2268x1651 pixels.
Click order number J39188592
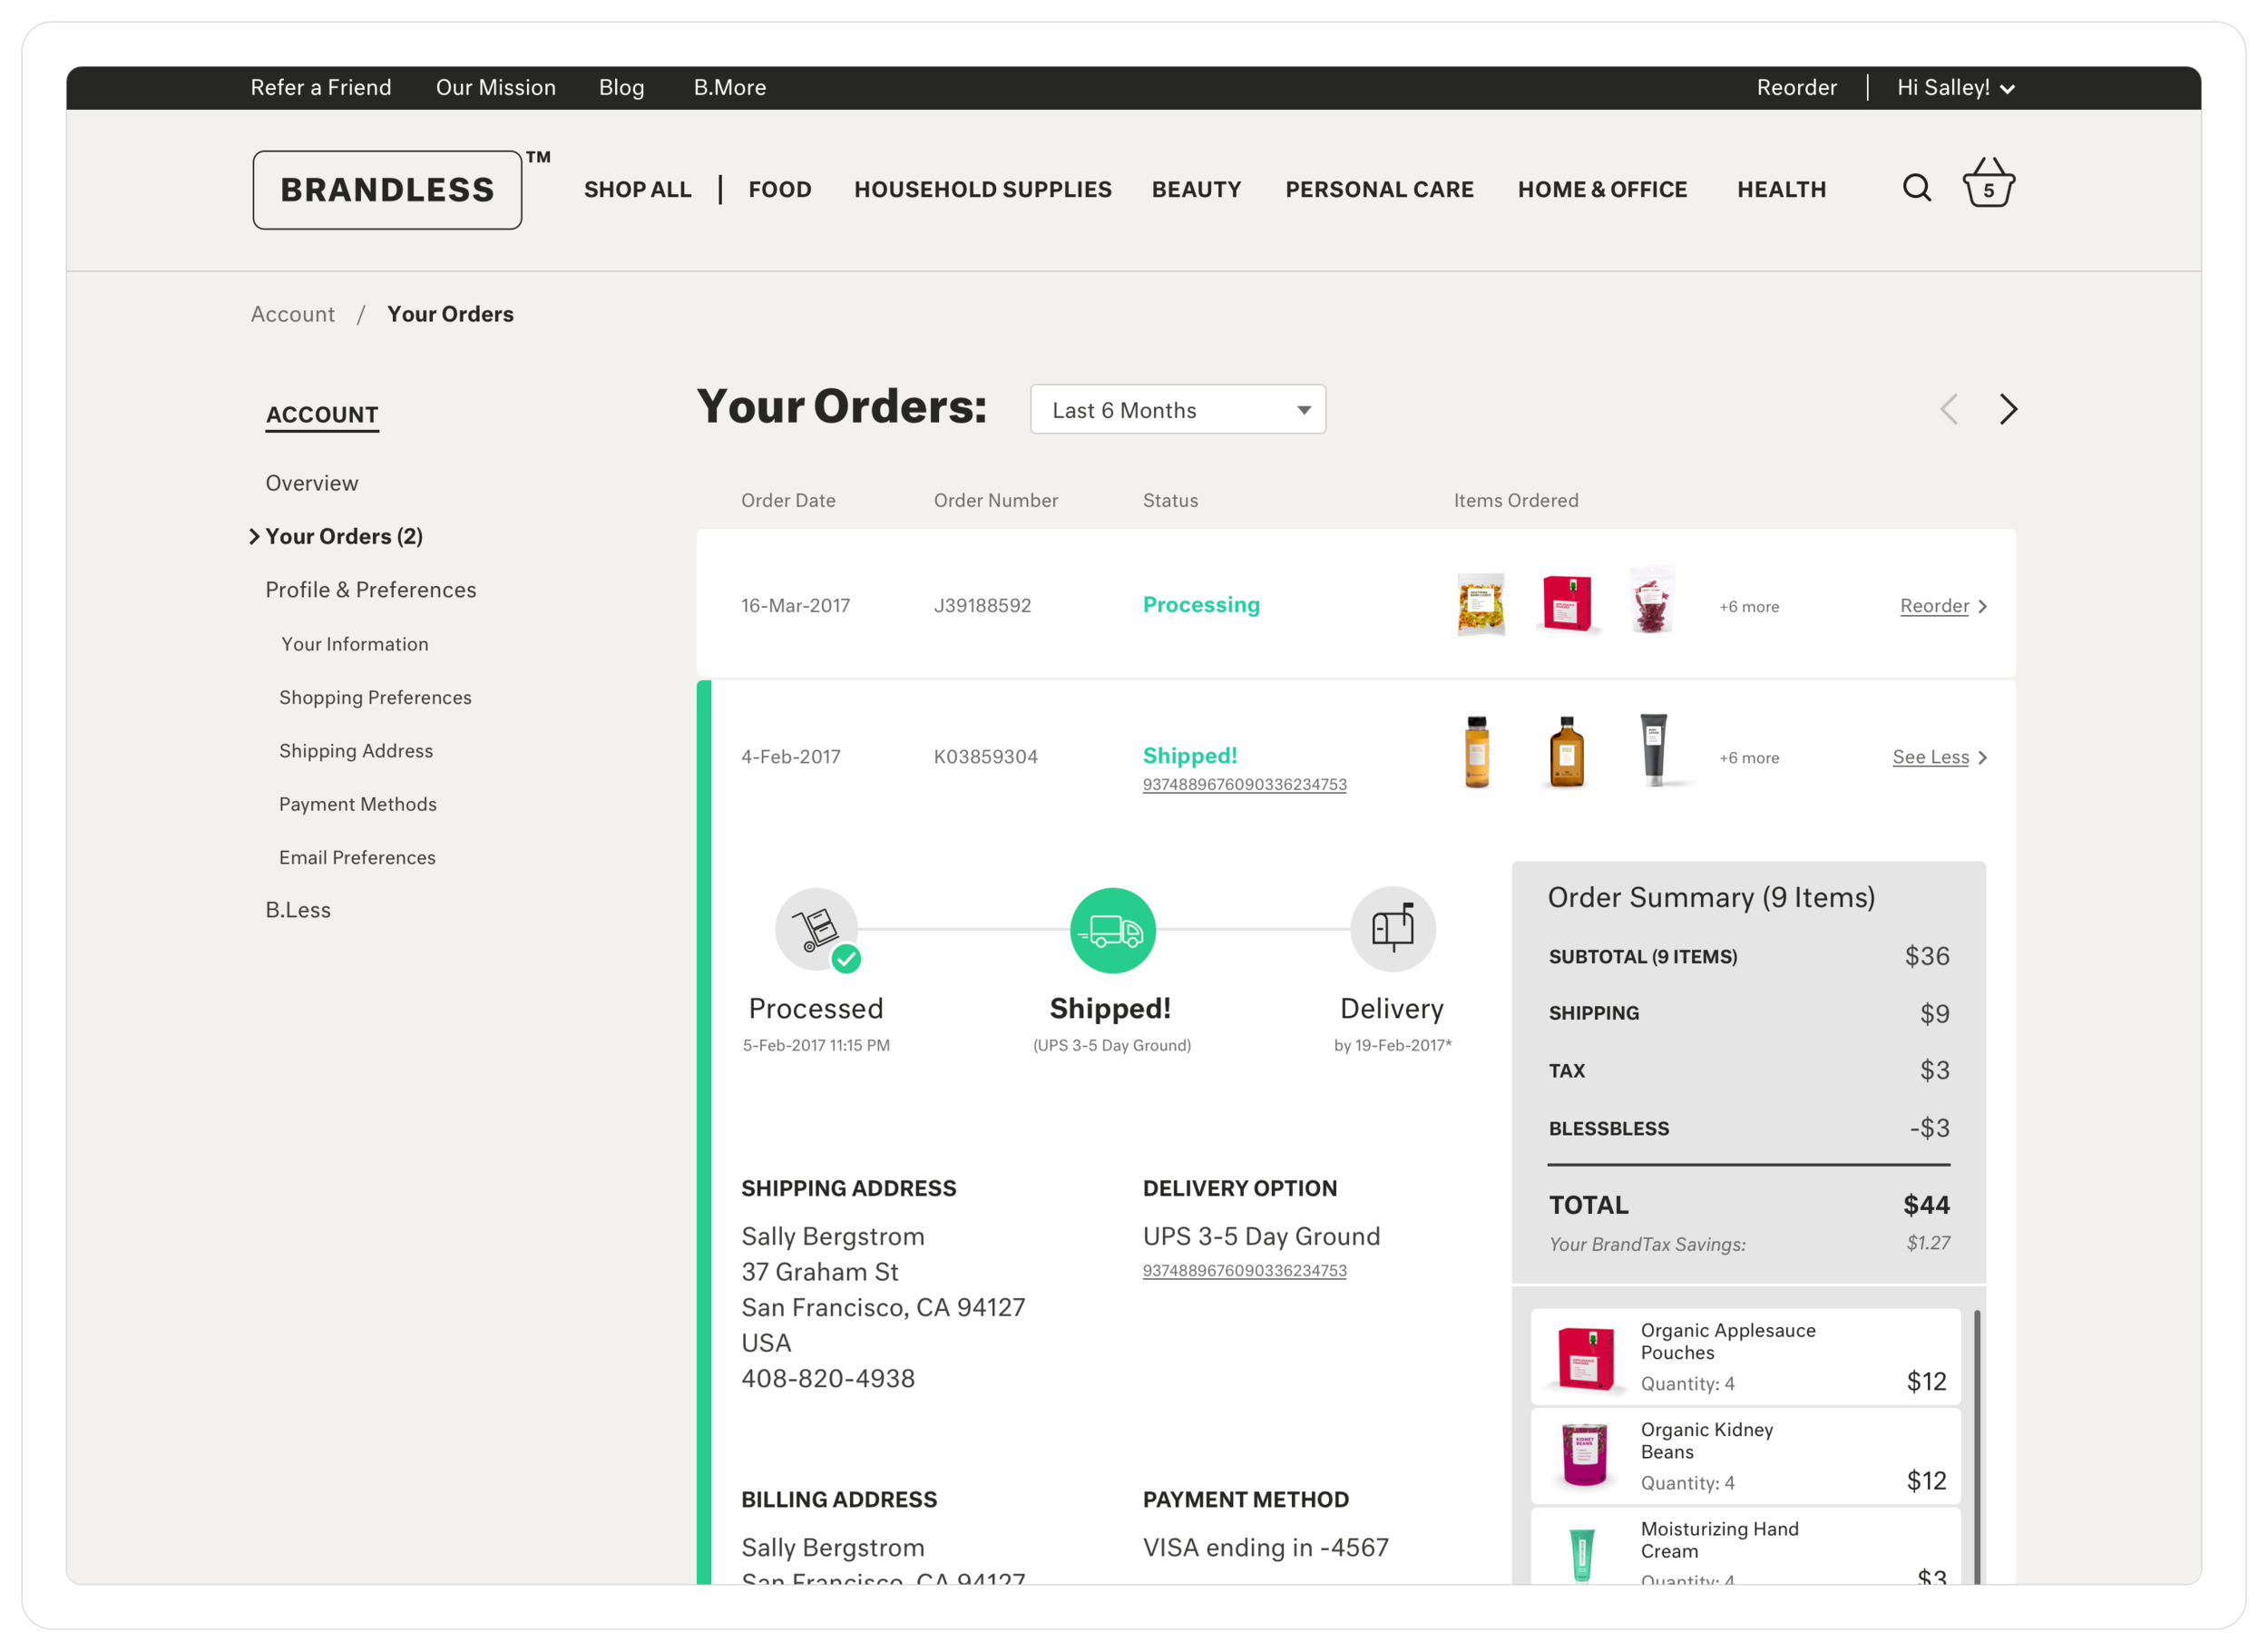pos(982,606)
